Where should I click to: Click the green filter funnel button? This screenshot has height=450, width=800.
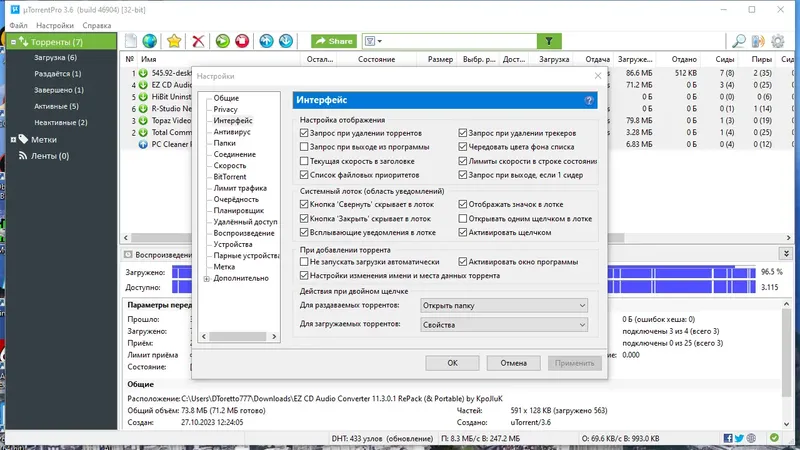tap(549, 41)
